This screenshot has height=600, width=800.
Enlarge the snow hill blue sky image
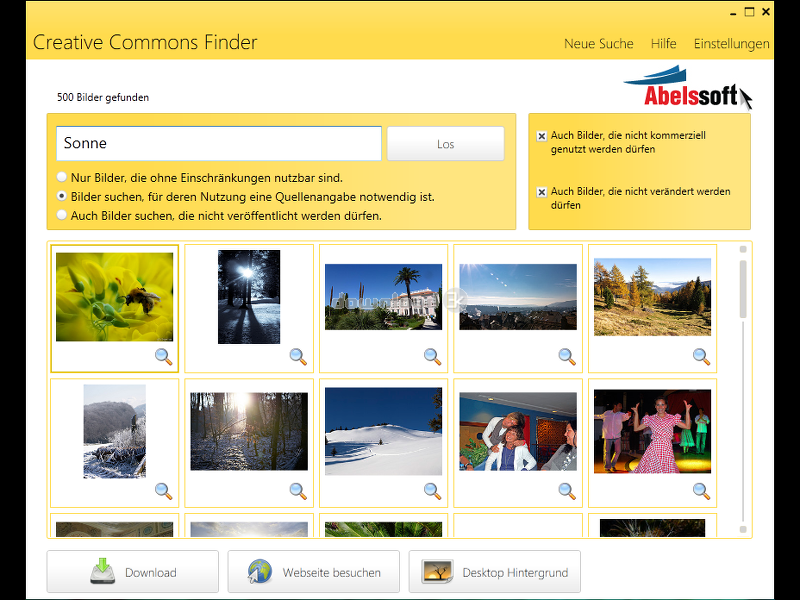432,491
